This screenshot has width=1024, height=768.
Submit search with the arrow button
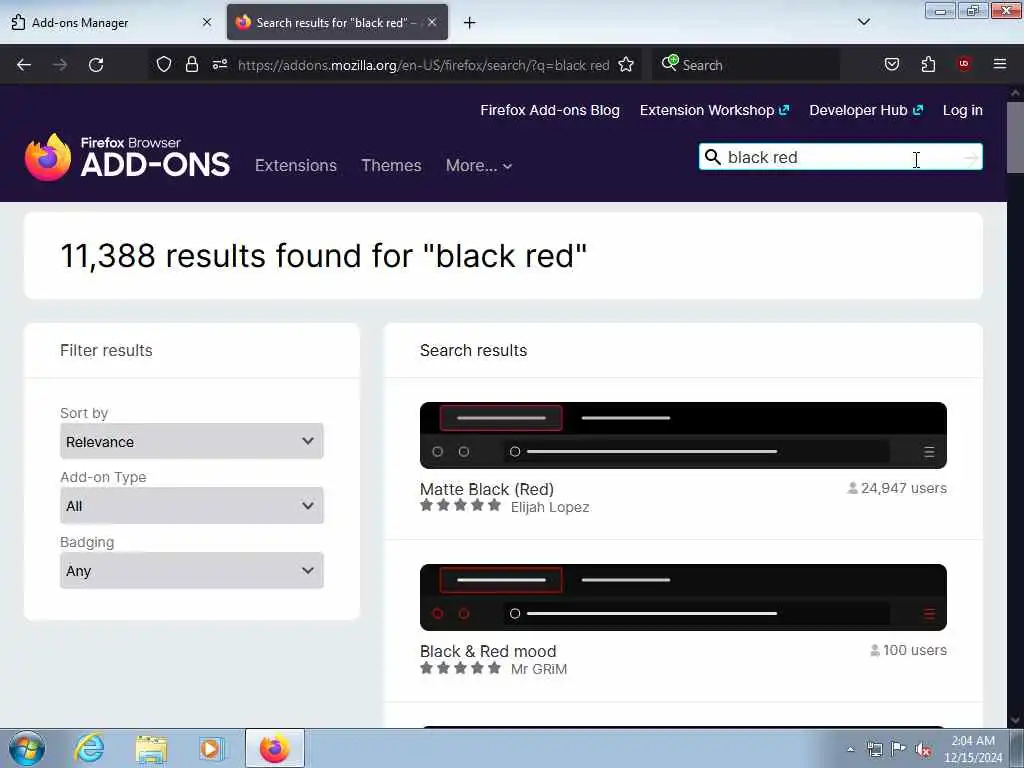pyautogui.click(x=972, y=157)
